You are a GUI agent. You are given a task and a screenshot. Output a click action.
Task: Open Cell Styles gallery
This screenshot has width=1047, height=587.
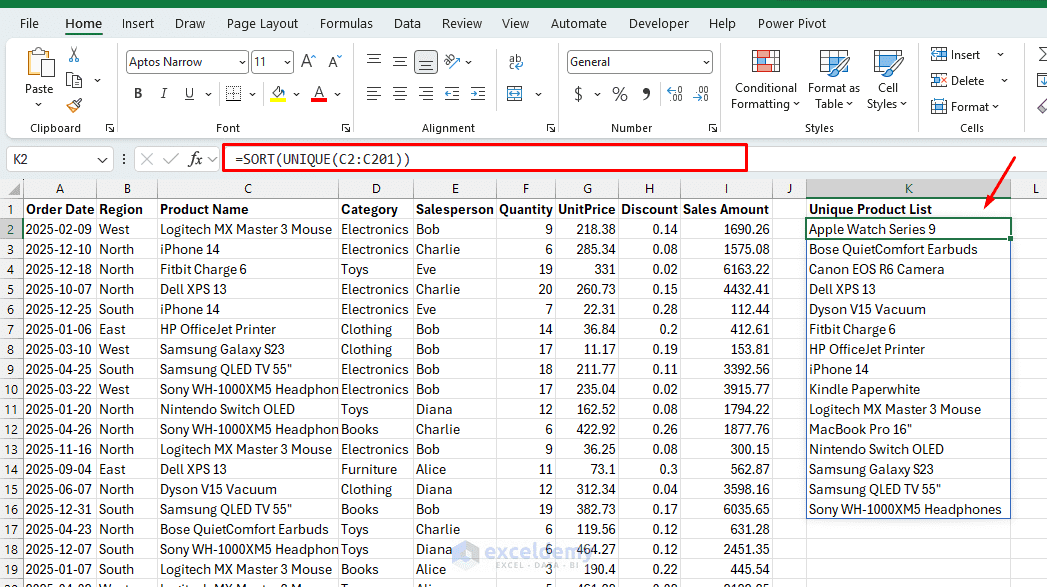[x=887, y=79]
